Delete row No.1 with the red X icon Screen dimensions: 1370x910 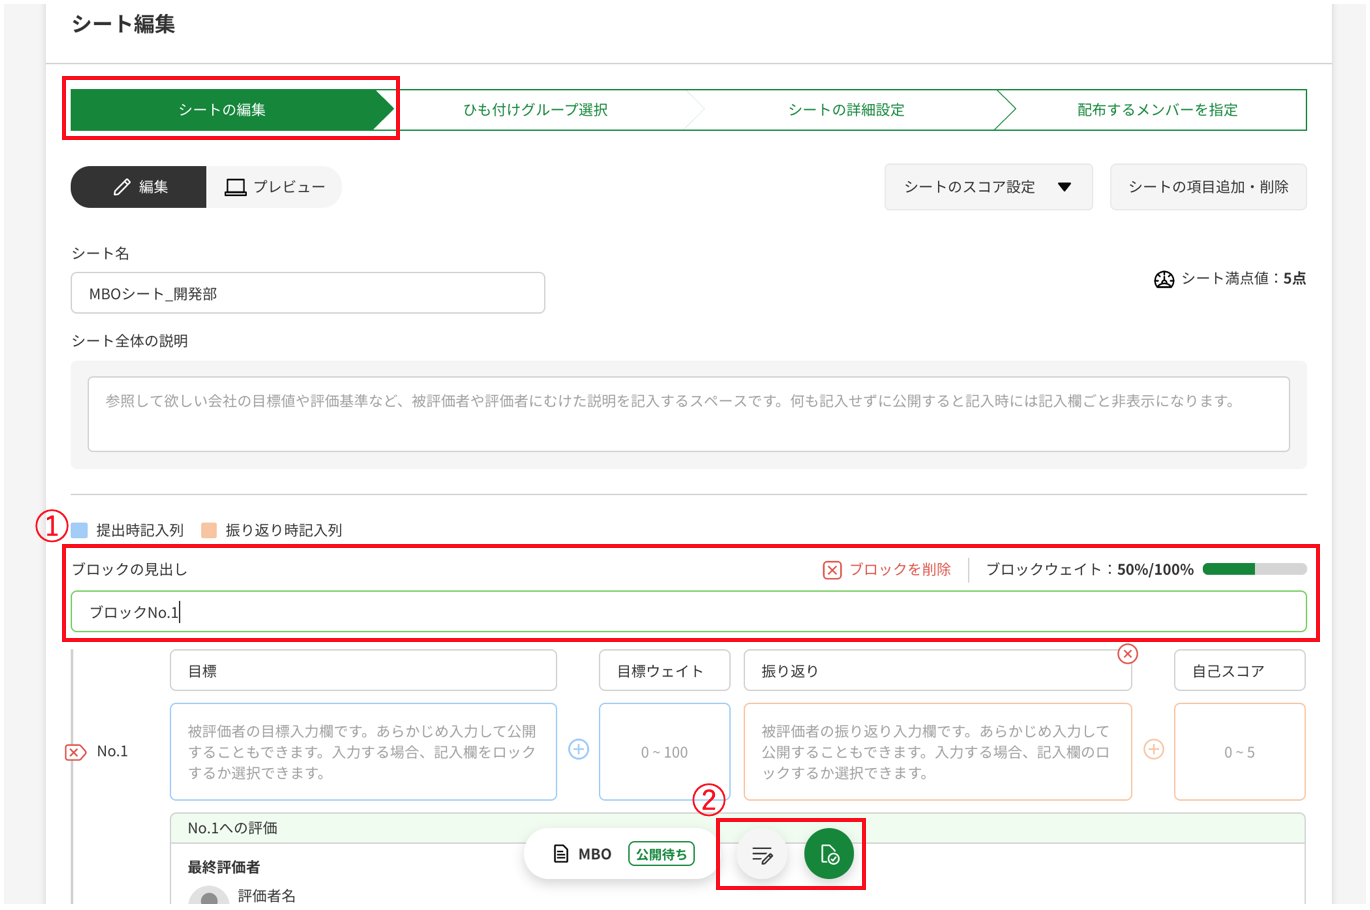pyautogui.click(x=76, y=752)
